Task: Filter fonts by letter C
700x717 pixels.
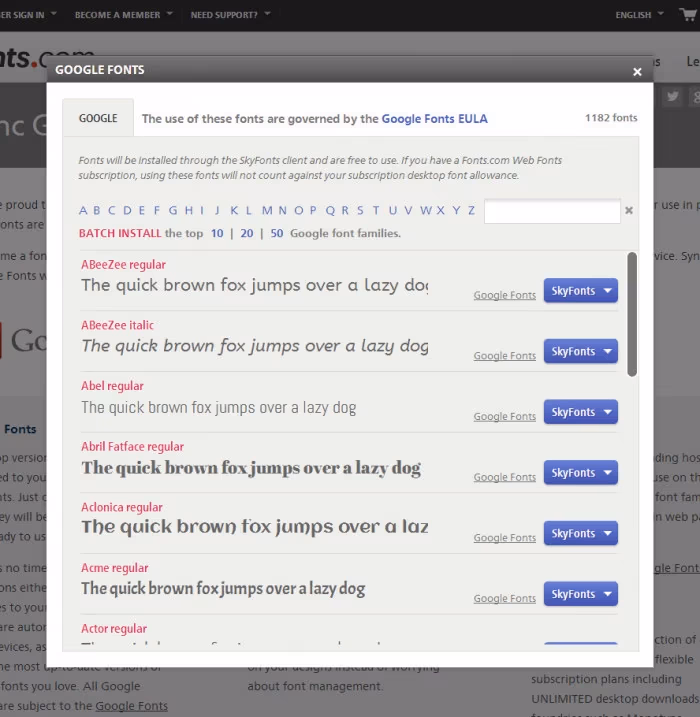Action: click(x=112, y=210)
